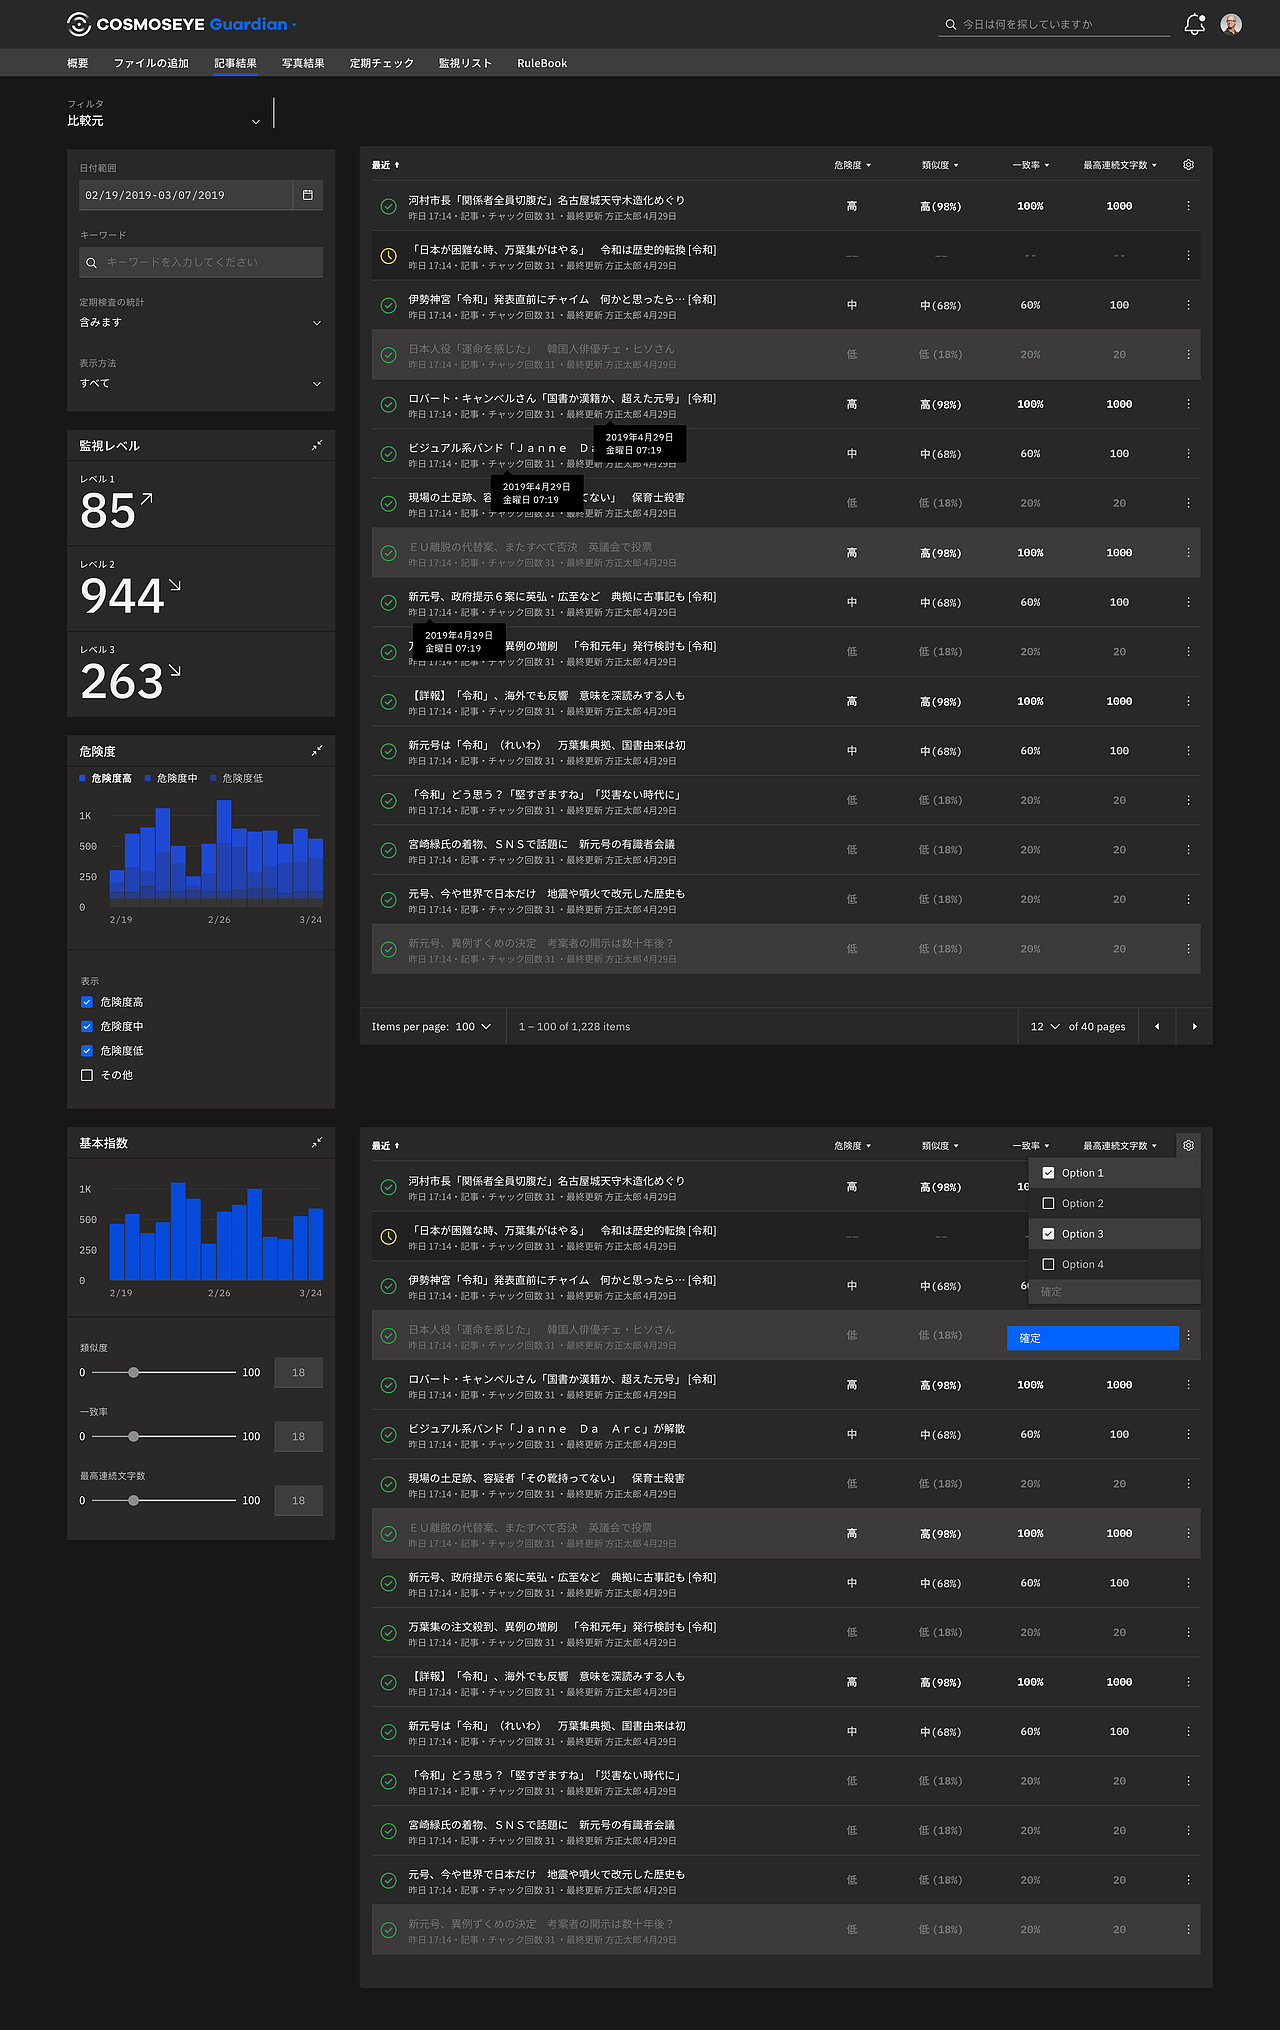Switch to the 概要 tab

78,63
